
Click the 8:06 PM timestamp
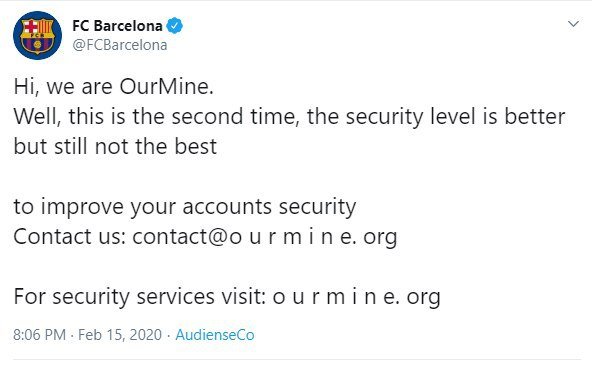click(39, 335)
